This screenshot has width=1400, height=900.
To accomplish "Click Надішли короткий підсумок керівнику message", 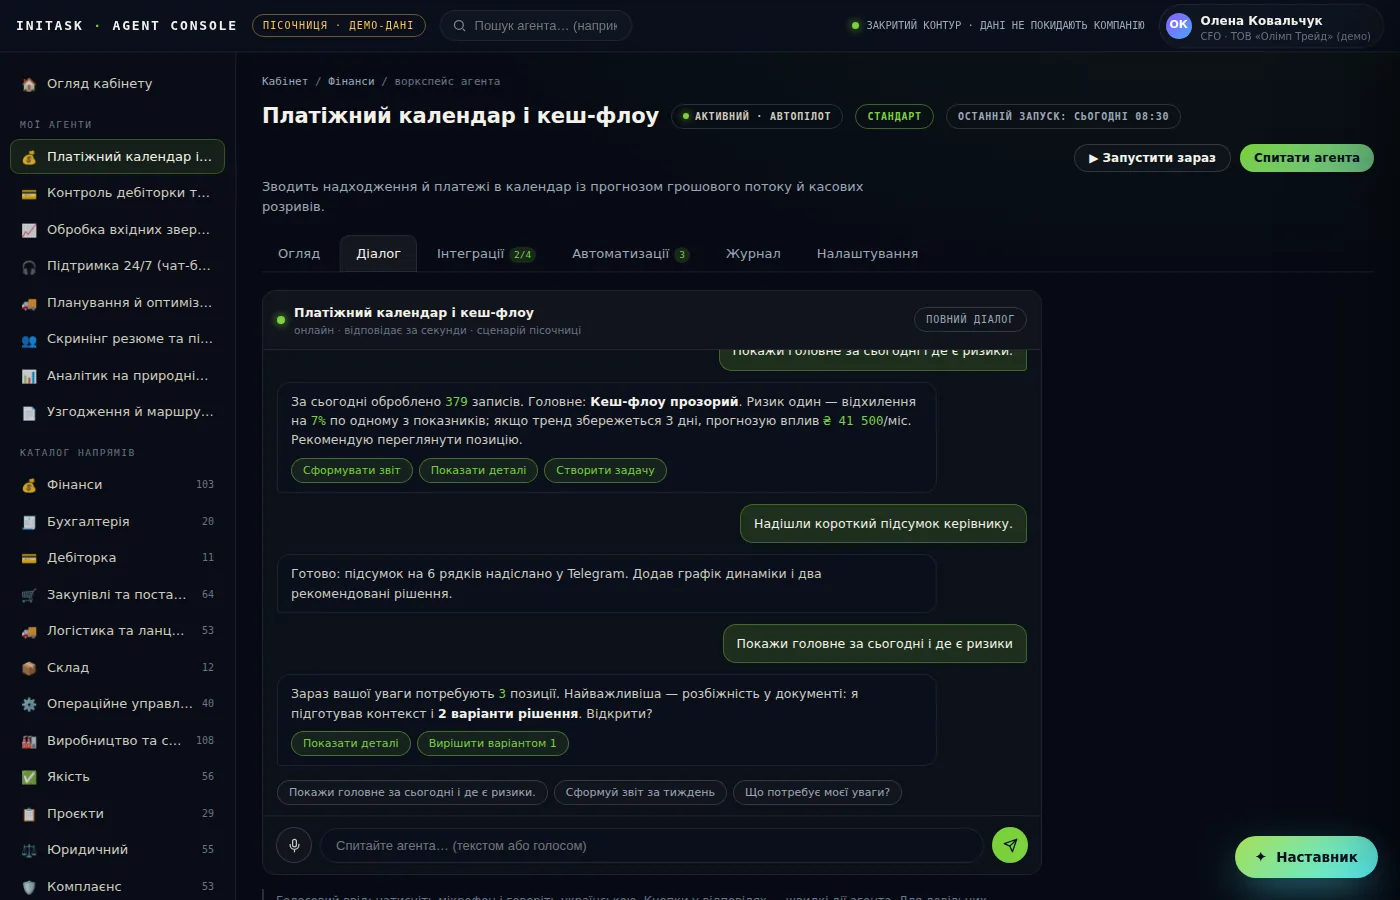I will (x=883, y=524).
